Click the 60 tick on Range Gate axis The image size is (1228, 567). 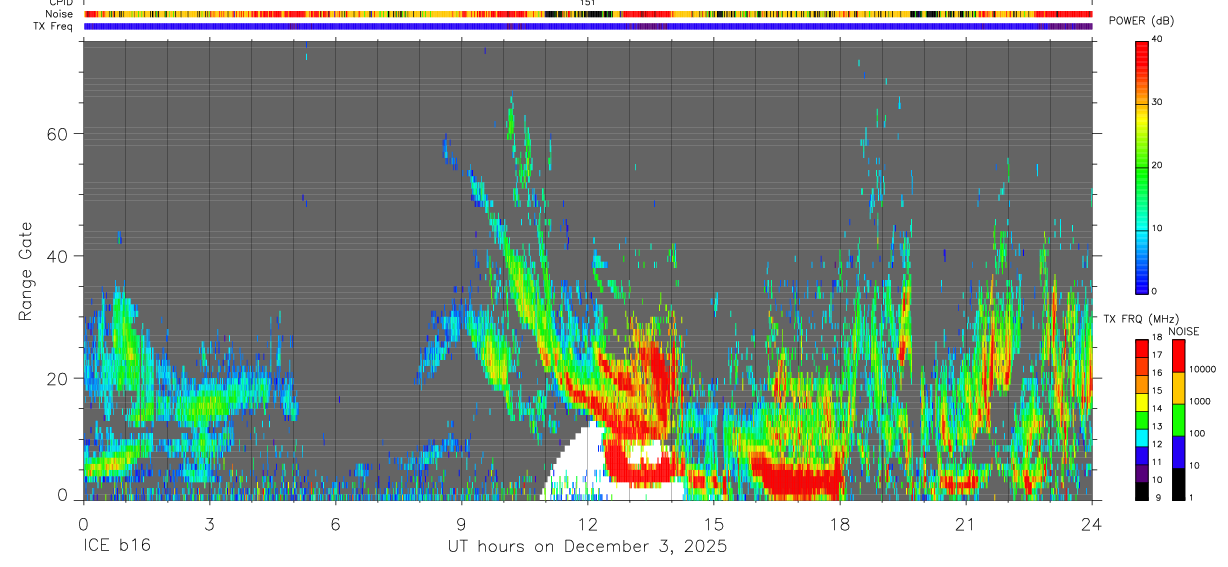coord(60,133)
